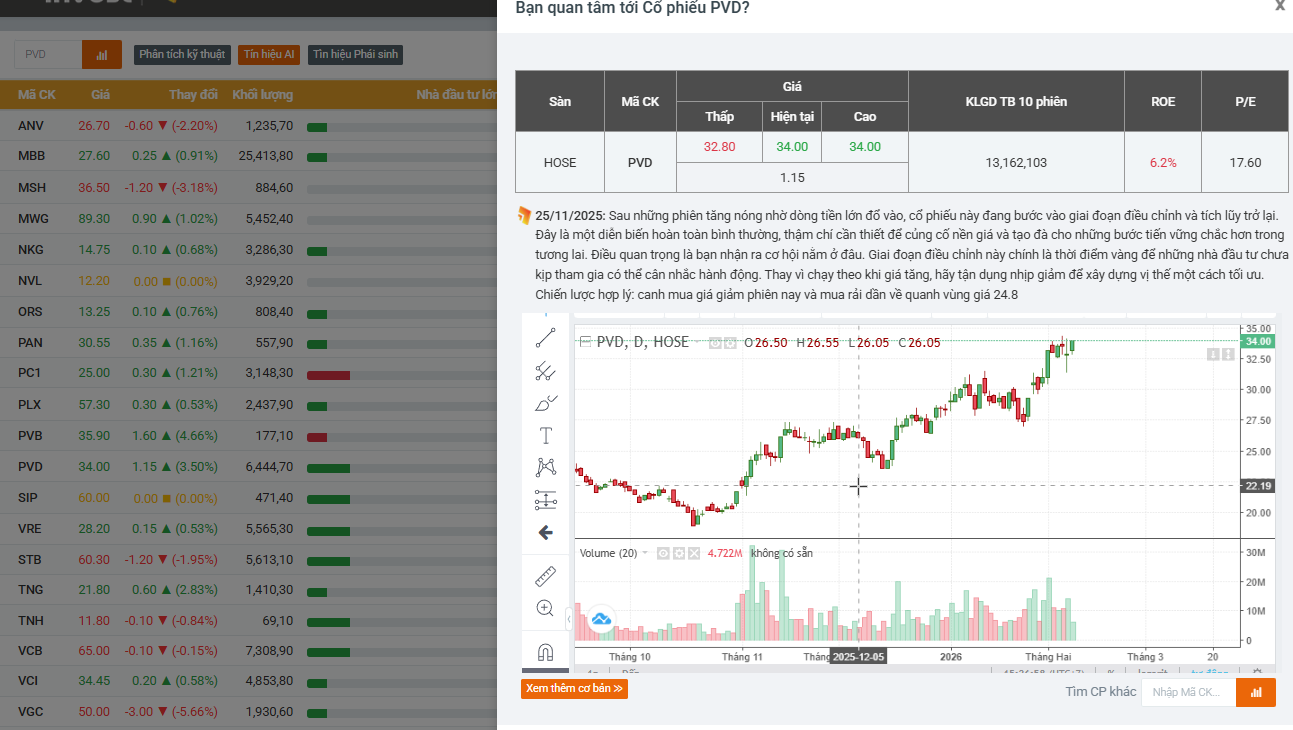Screen dimensions: 1293x730
Task: Click the low price 32.80 cell
Action: coord(719,147)
